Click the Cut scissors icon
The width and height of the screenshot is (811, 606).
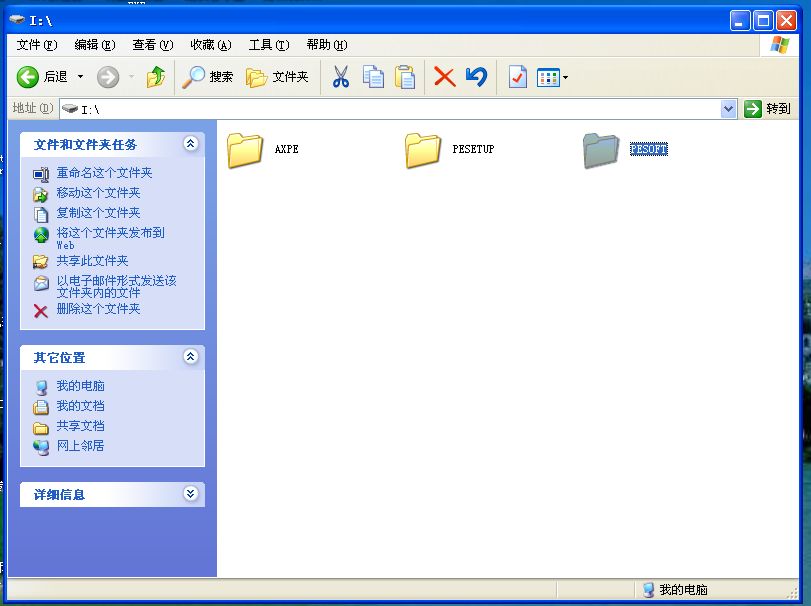[x=340, y=77]
